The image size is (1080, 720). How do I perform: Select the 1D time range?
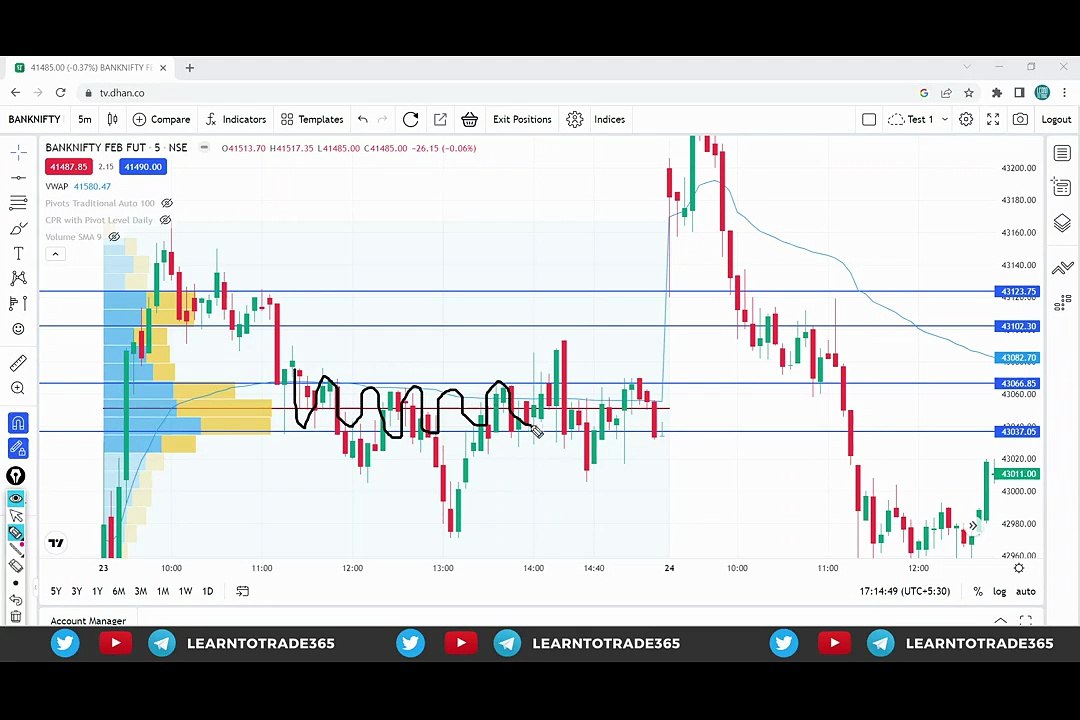(207, 591)
